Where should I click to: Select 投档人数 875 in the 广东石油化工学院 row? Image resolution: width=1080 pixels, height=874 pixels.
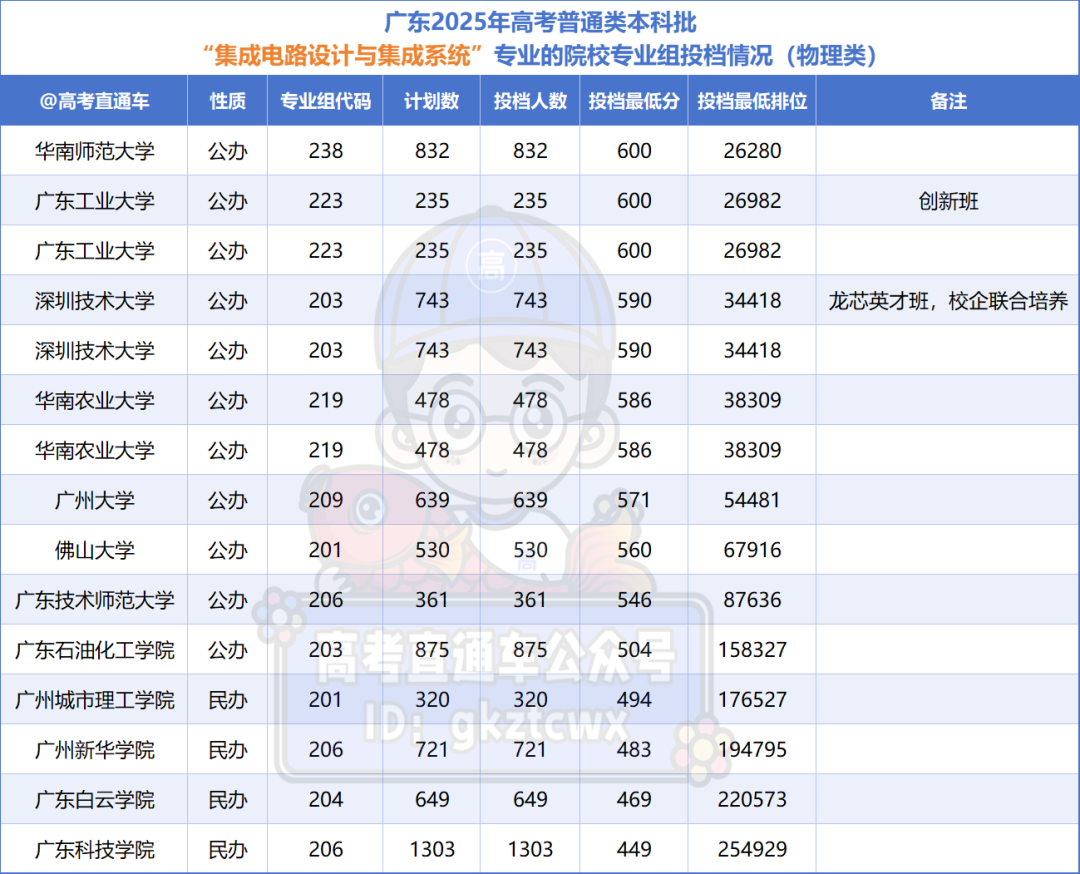[530, 649]
